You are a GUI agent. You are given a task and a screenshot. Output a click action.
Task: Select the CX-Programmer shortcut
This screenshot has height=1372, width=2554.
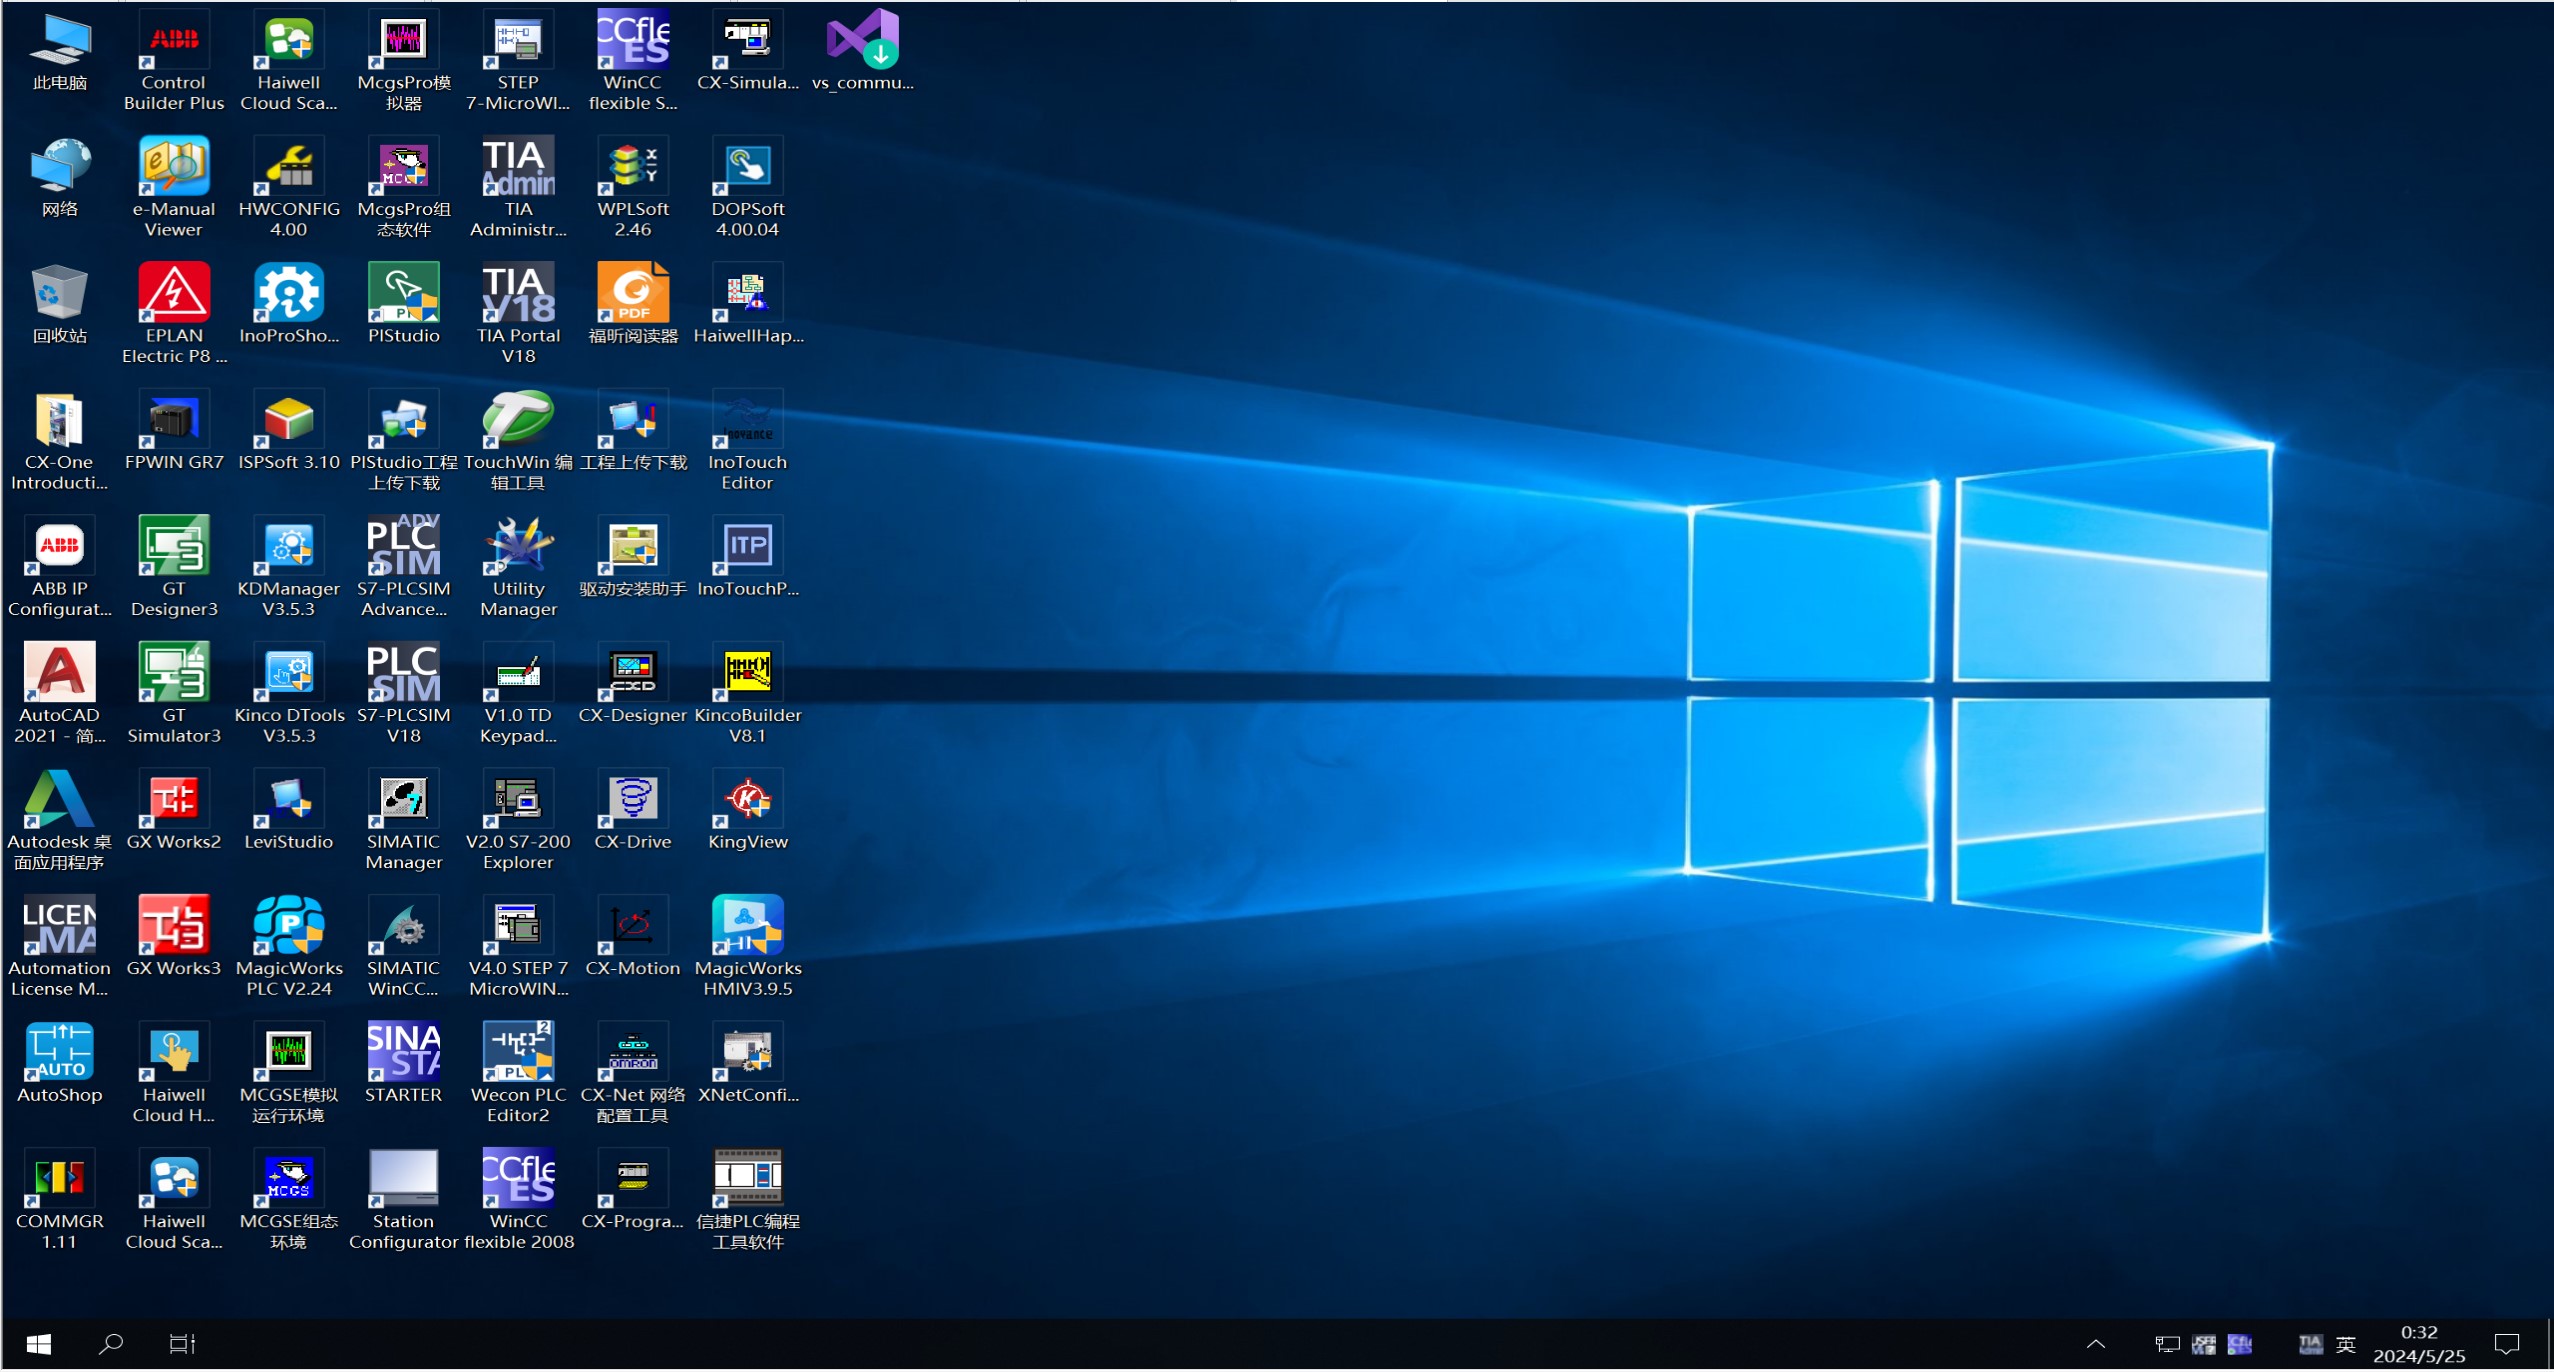(632, 1189)
